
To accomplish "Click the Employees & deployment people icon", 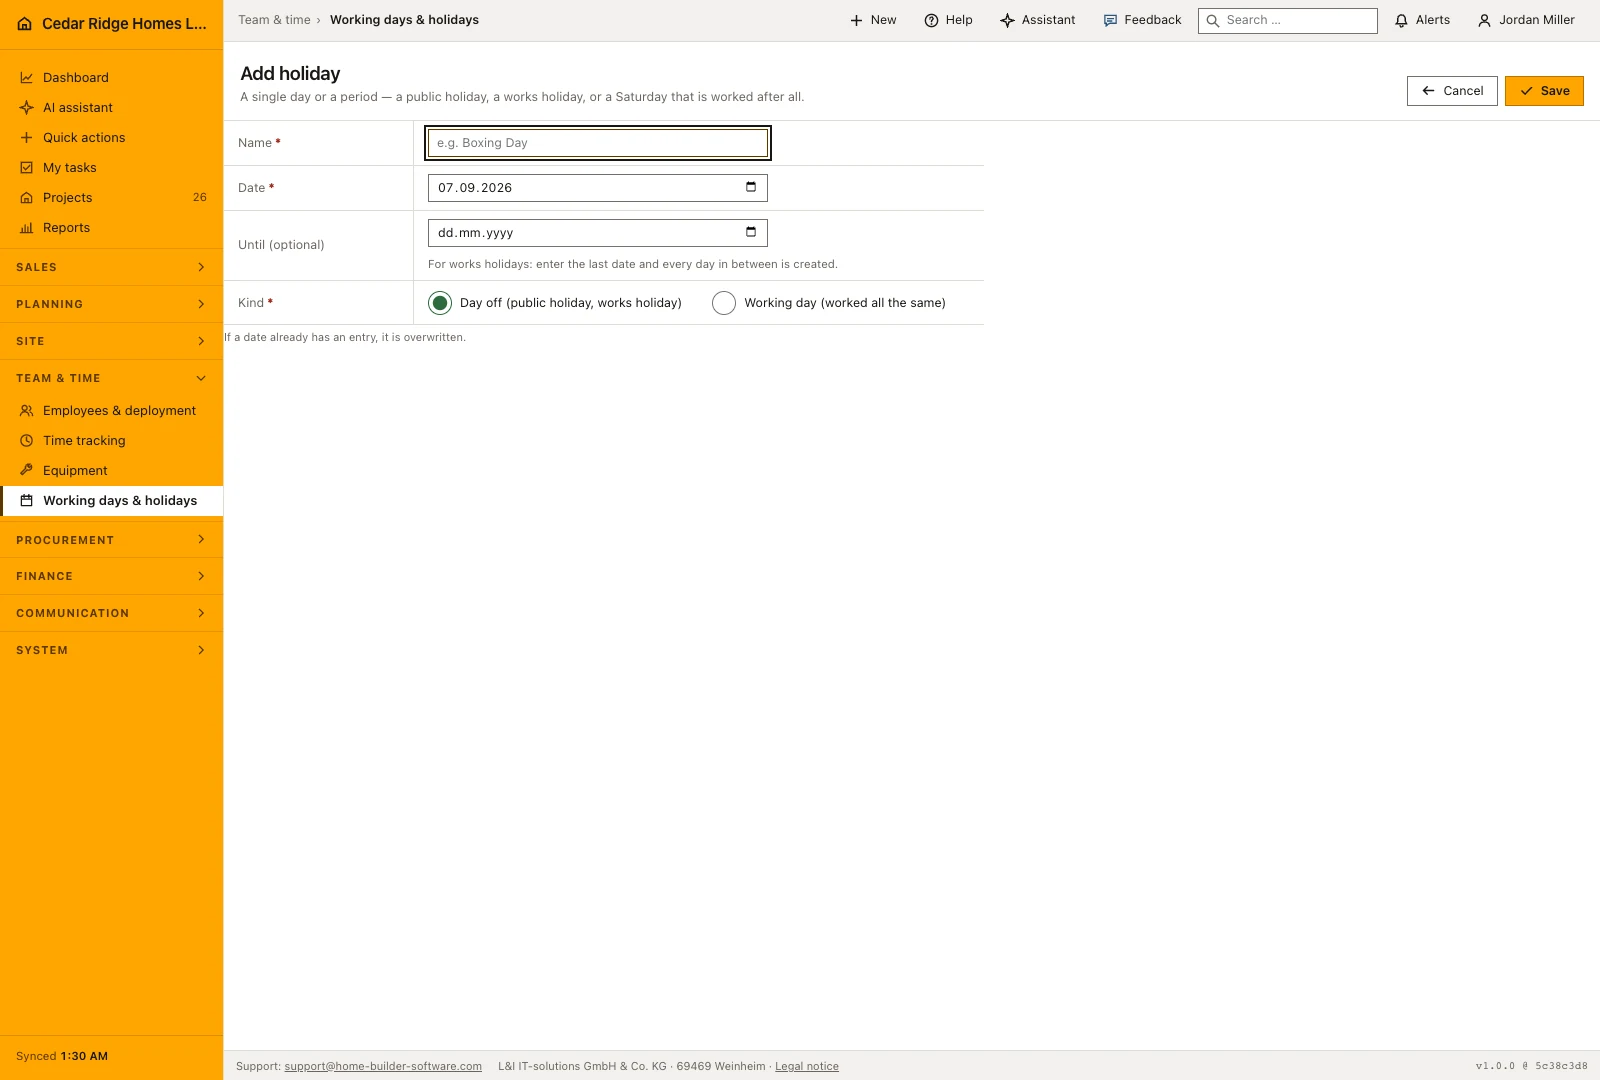I will 27,411.
